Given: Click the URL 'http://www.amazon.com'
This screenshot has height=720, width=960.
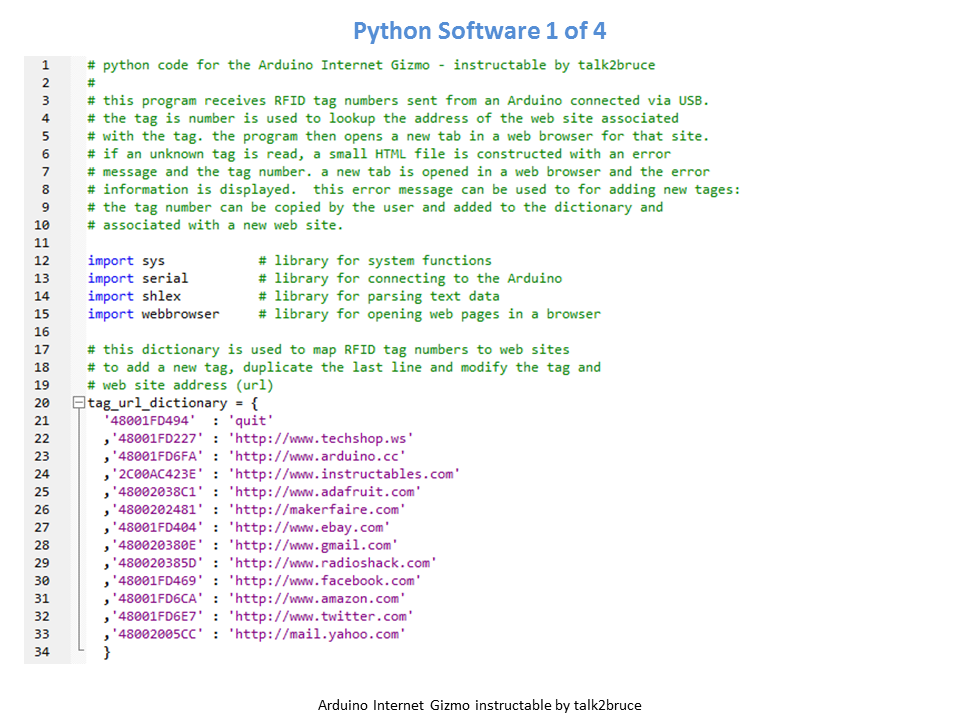Looking at the screenshot, I should click(x=317, y=598).
